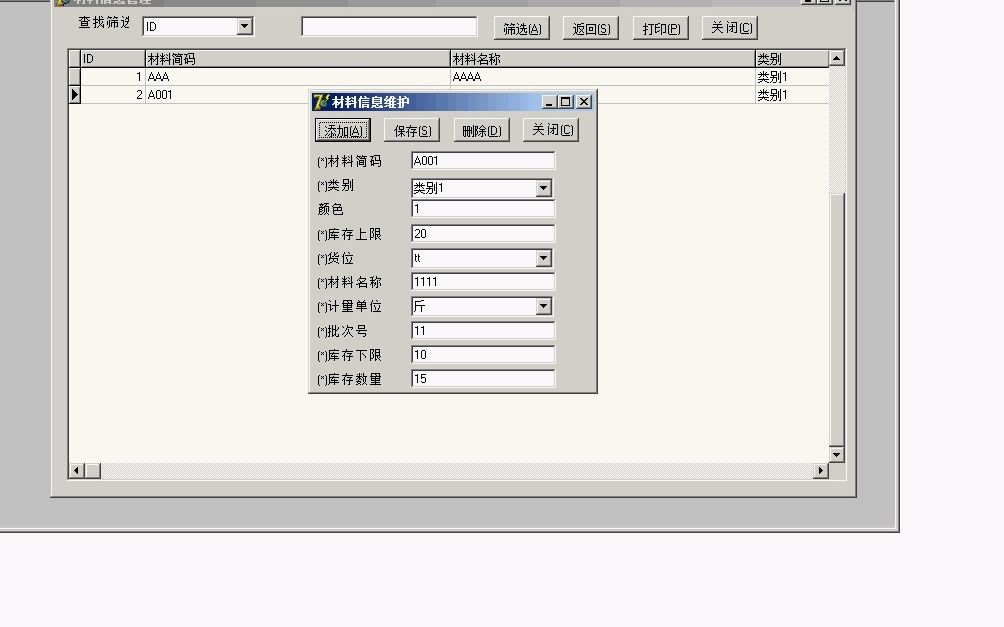Click the 库存数量 field showing 15
The height and width of the screenshot is (627, 1004).
tap(482, 379)
